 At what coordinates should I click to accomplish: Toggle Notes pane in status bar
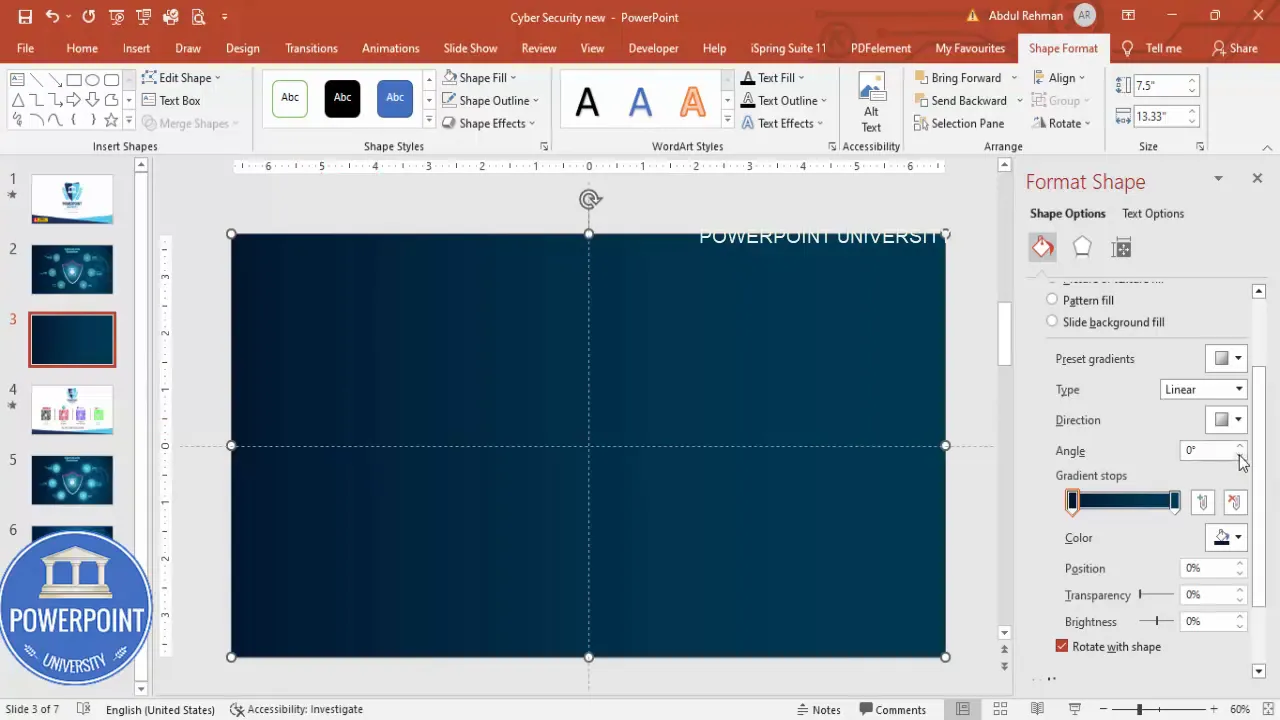tap(817, 709)
